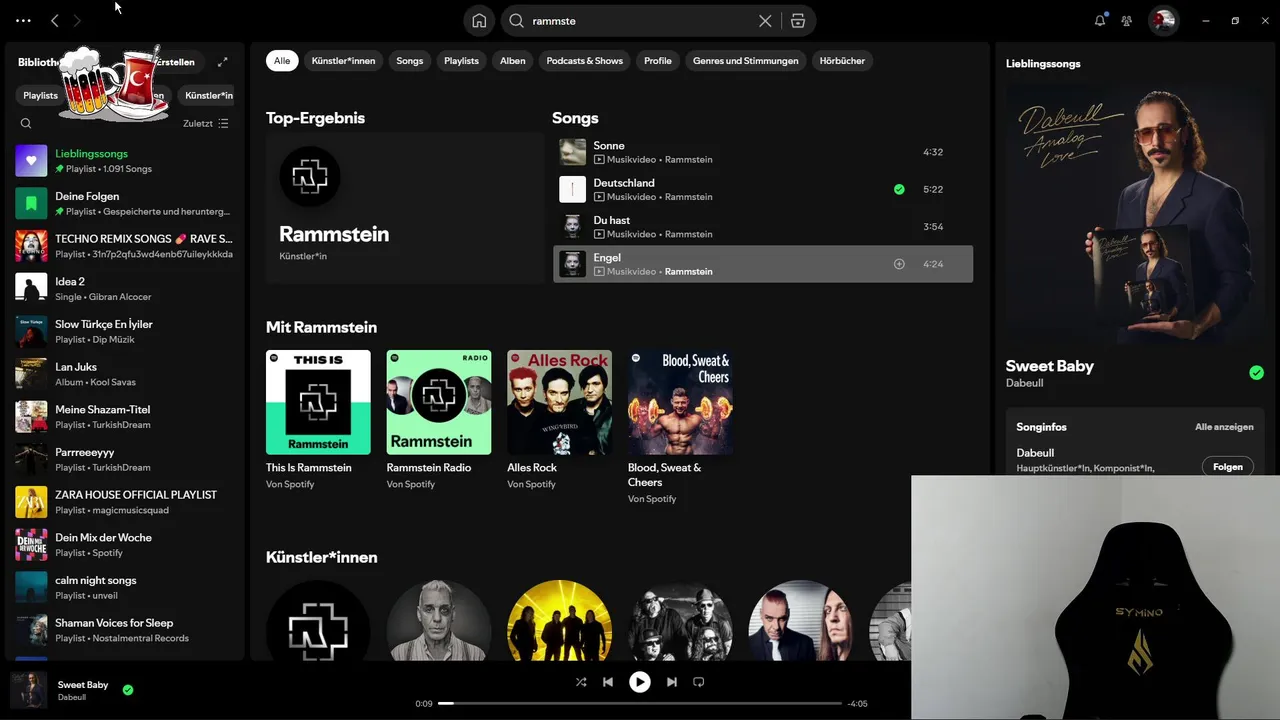Follow Dabeull with the Folgen button
This screenshot has width=1280, height=720.
[1228, 467]
